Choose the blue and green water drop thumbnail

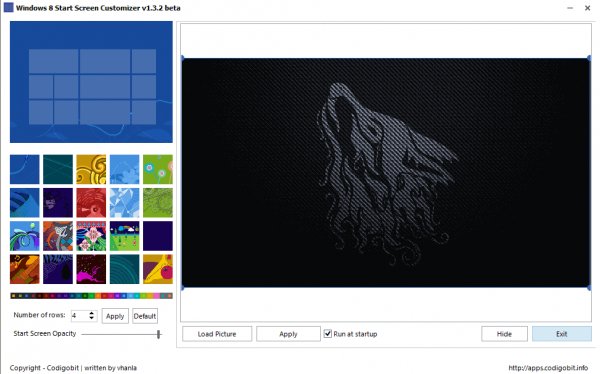click(x=24, y=236)
